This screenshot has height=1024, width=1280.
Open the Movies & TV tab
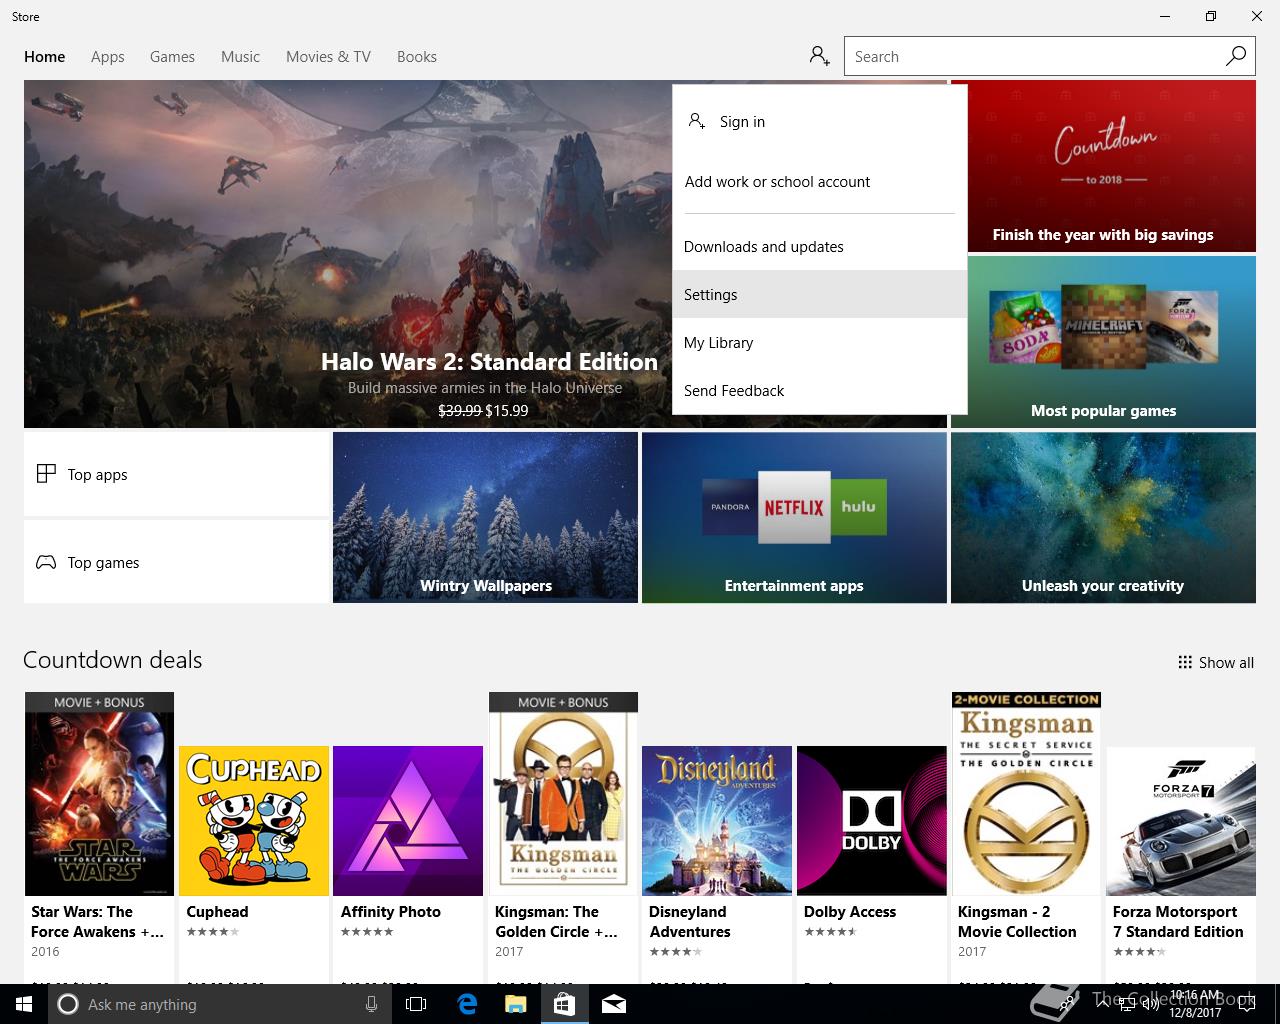328,57
